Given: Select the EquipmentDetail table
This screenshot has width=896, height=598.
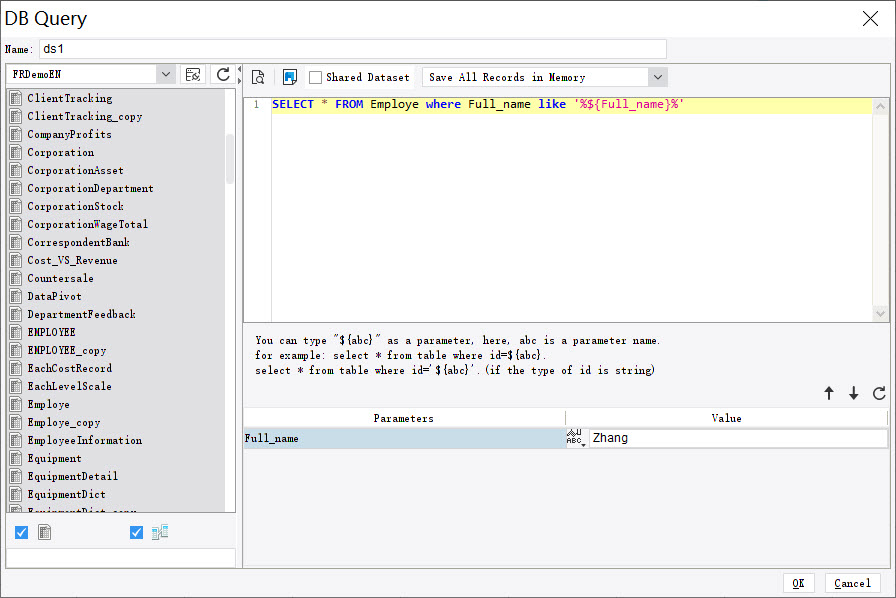Looking at the screenshot, I should tap(72, 476).
